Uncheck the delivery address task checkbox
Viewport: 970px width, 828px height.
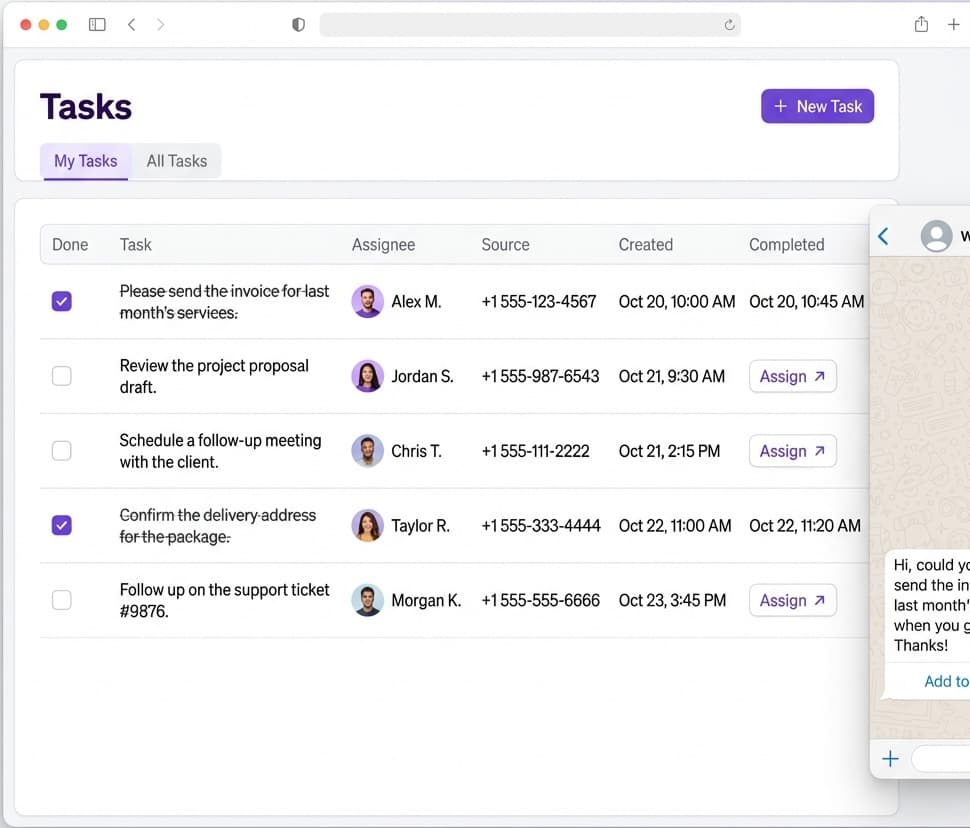click(x=61, y=525)
